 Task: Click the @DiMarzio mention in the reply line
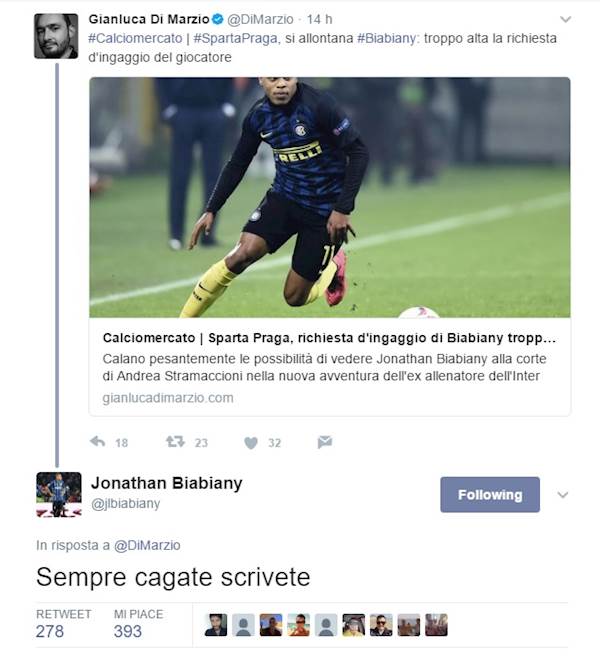147,545
